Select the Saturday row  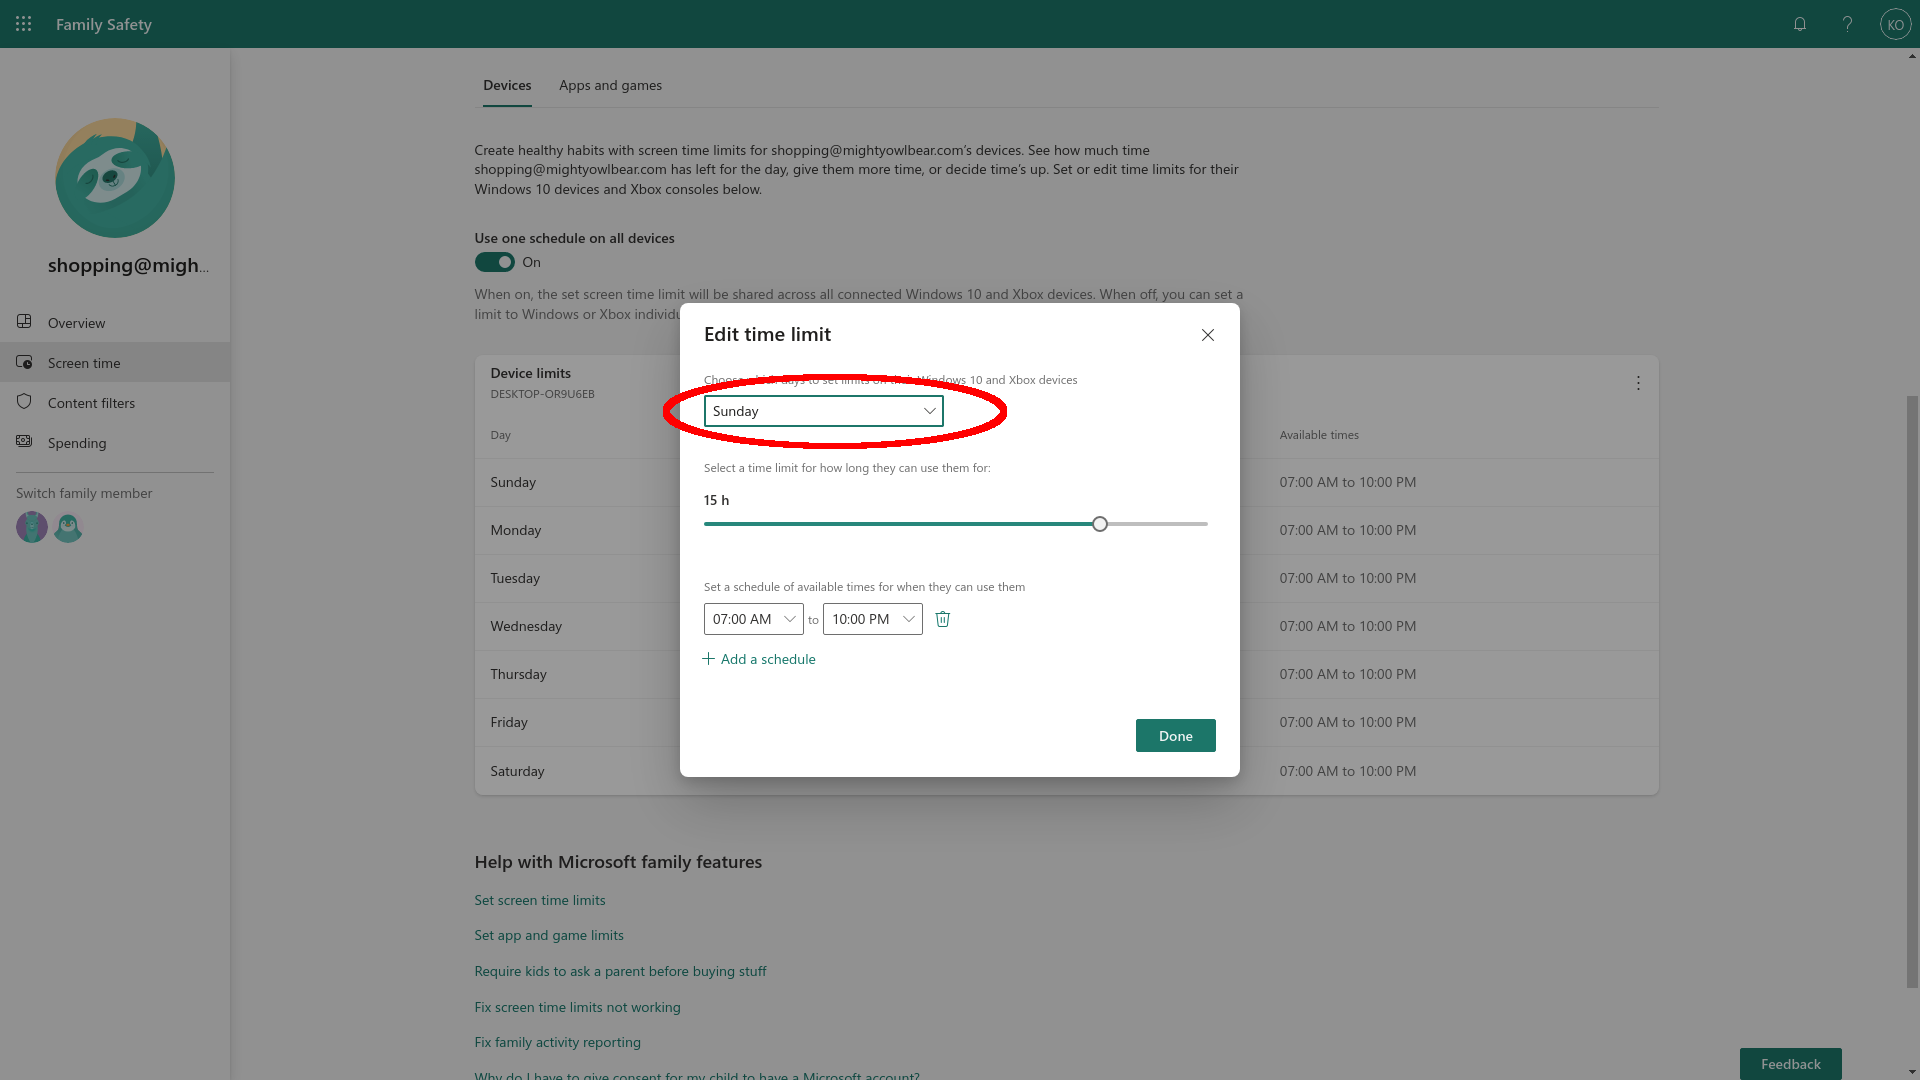click(x=1067, y=771)
